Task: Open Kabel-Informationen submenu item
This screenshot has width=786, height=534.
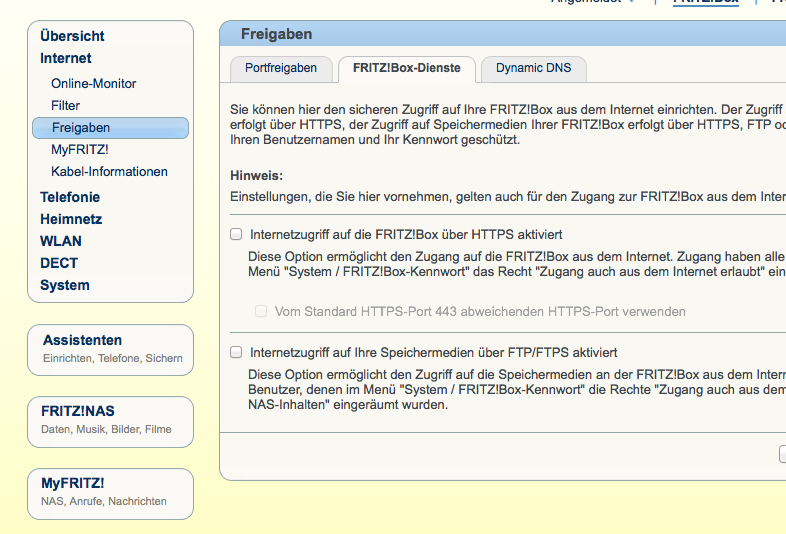Action: [x=109, y=171]
